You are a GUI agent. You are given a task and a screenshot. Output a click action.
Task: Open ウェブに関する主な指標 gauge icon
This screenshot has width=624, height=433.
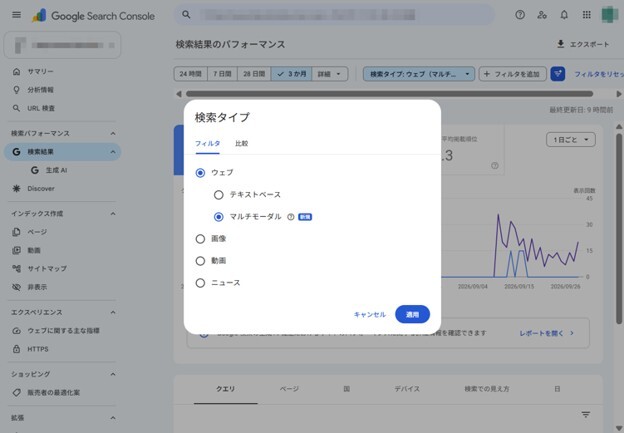click(16, 330)
